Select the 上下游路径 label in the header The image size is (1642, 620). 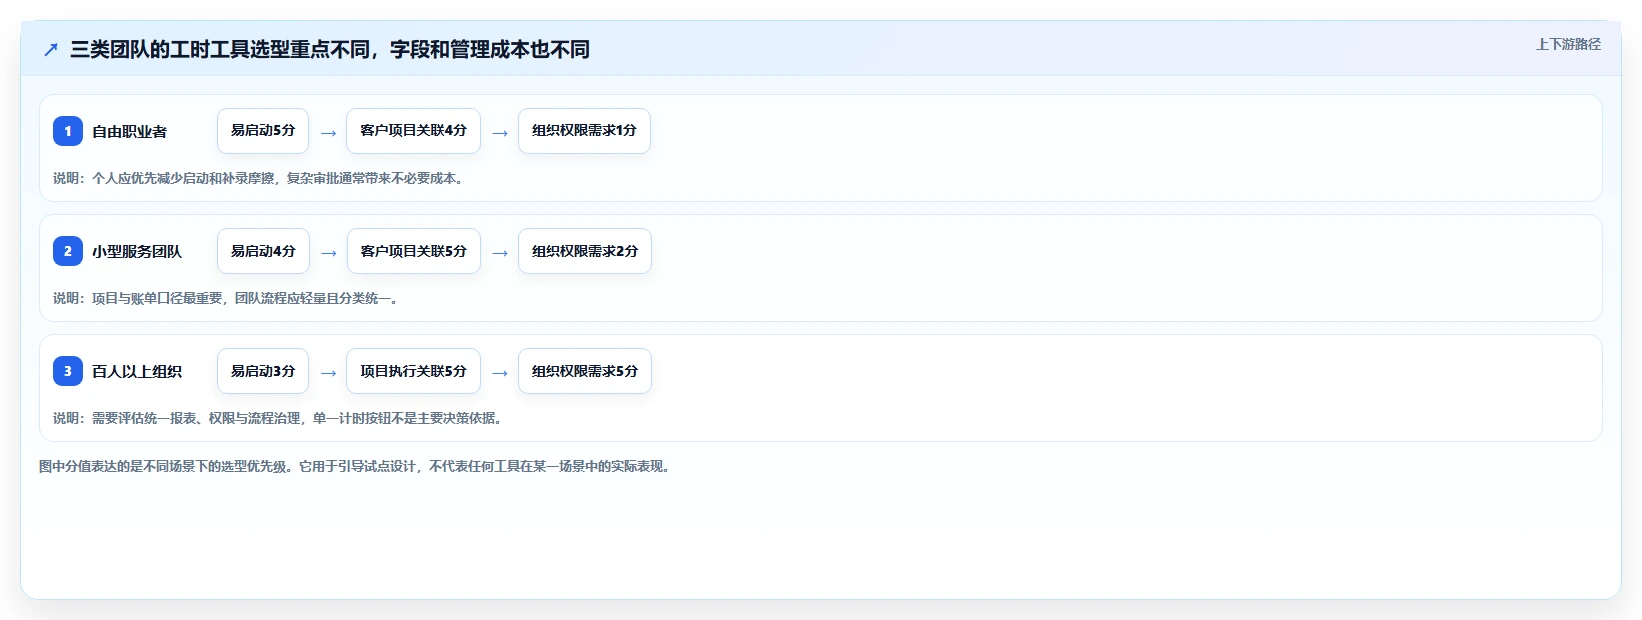click(x=1568, y=44)
